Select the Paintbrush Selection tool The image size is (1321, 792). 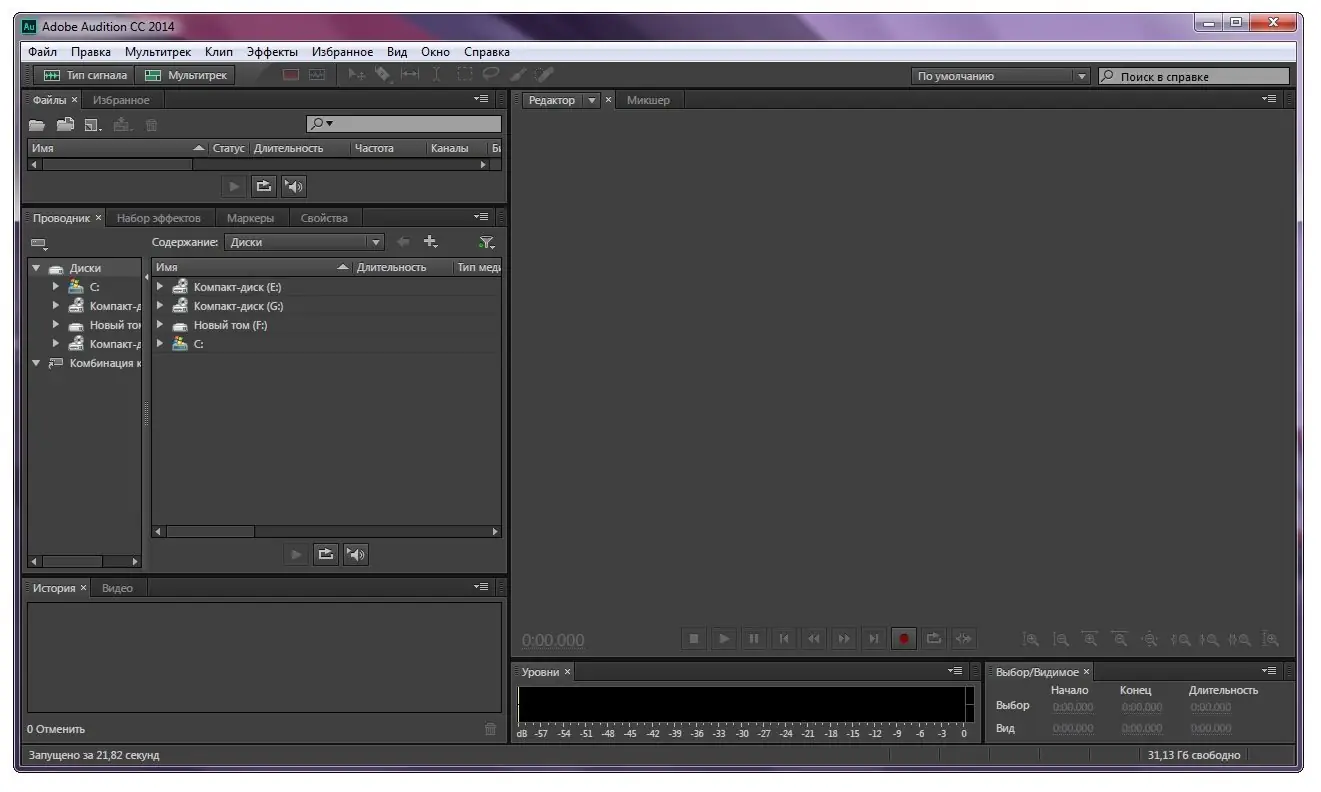pyautogui.click(x=517, y=74)
